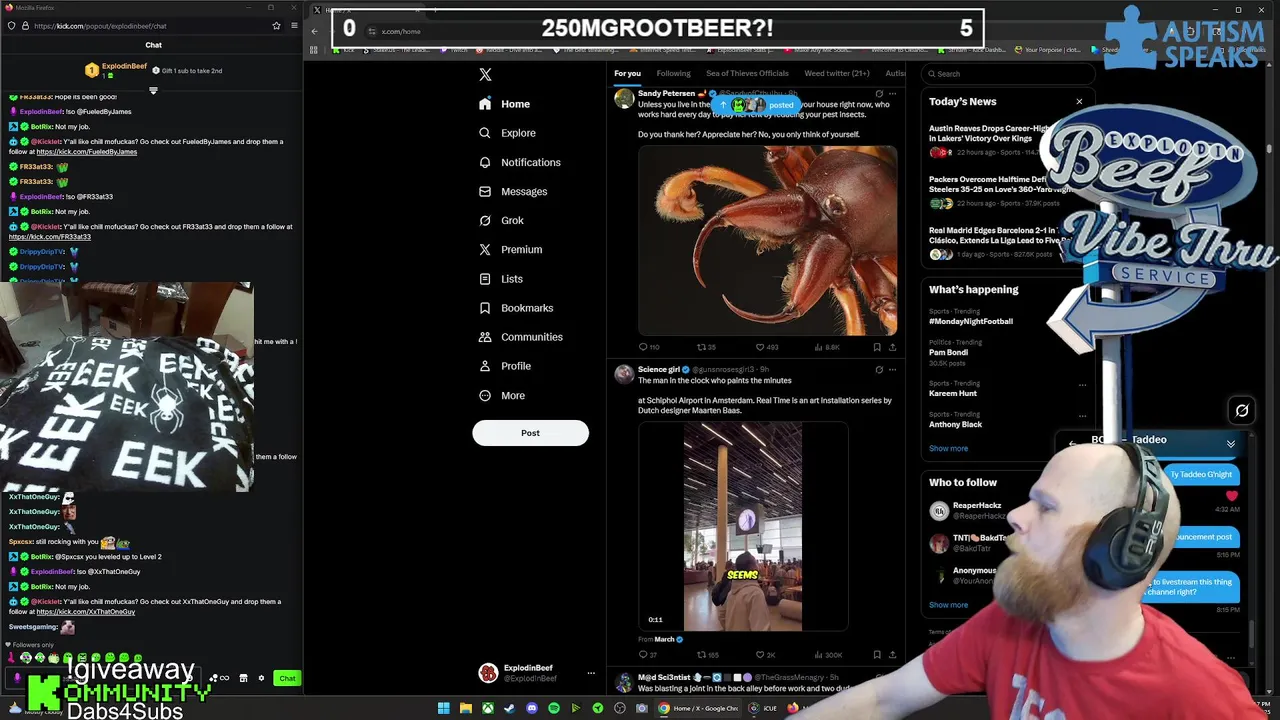Open Windows Start menu on taskbar

(x=443, y=708)
